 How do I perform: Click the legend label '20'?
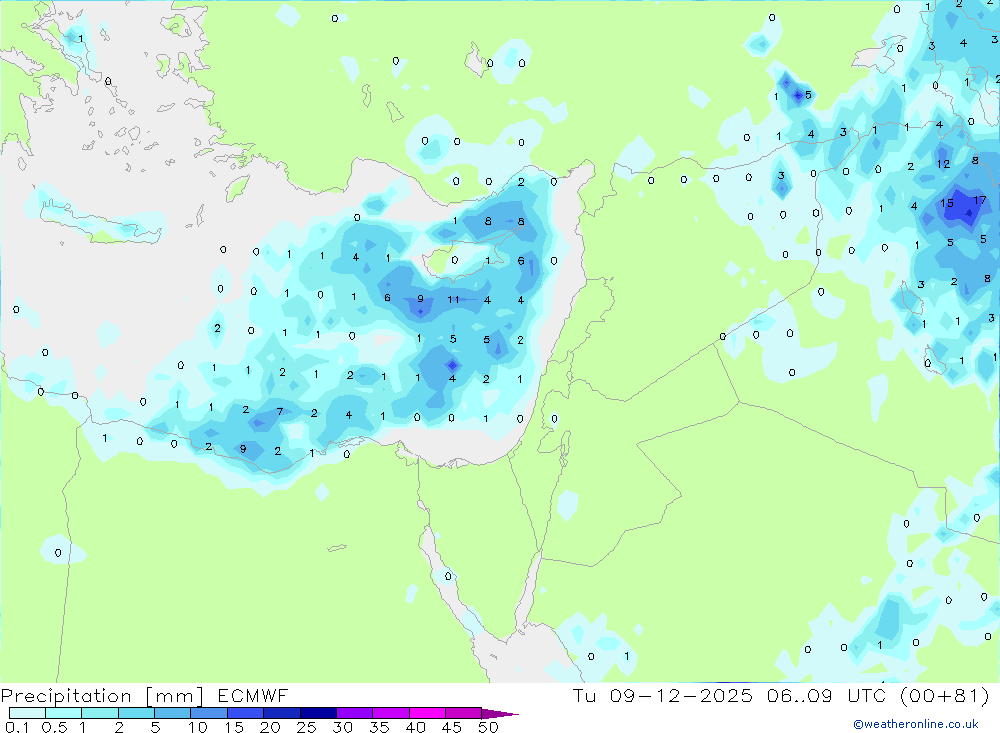point(270,727)
